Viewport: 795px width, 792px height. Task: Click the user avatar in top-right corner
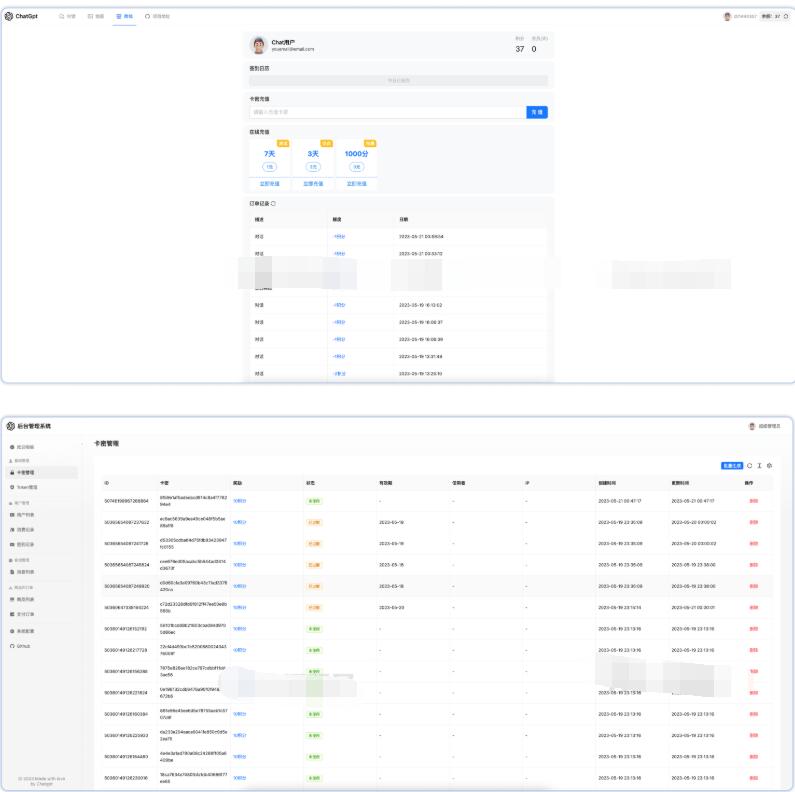[727, 16]
